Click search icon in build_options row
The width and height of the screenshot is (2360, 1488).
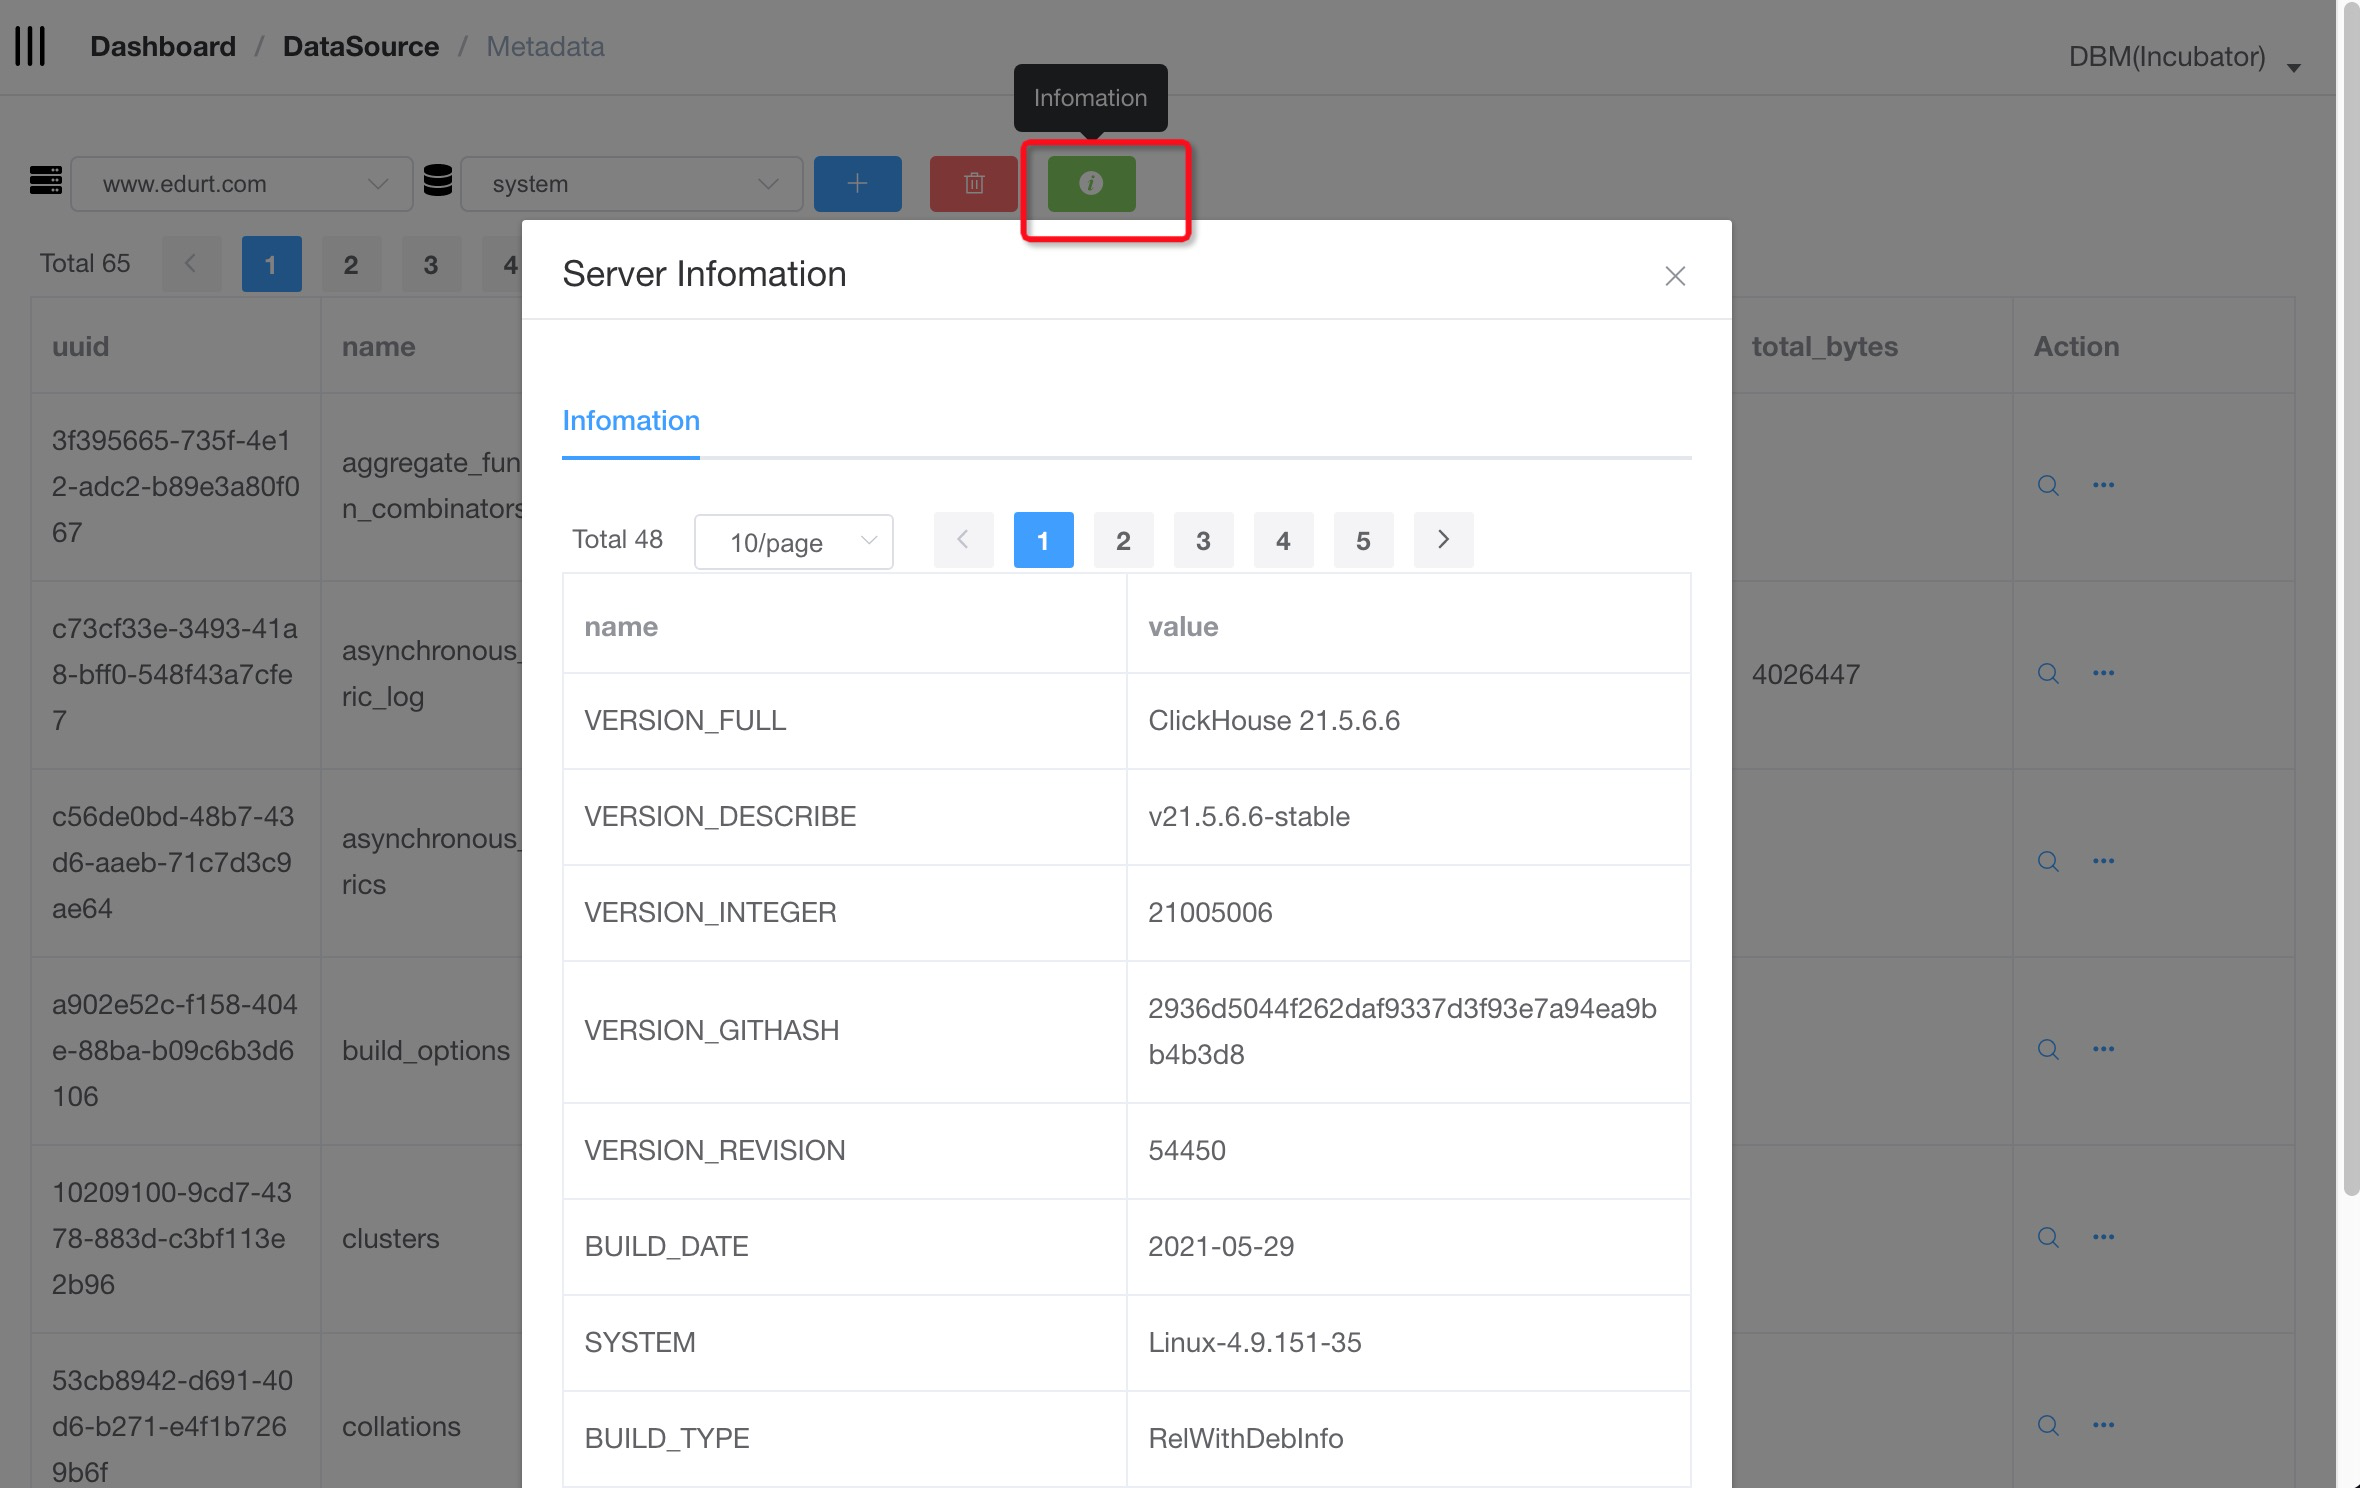coord(2047,1049)
